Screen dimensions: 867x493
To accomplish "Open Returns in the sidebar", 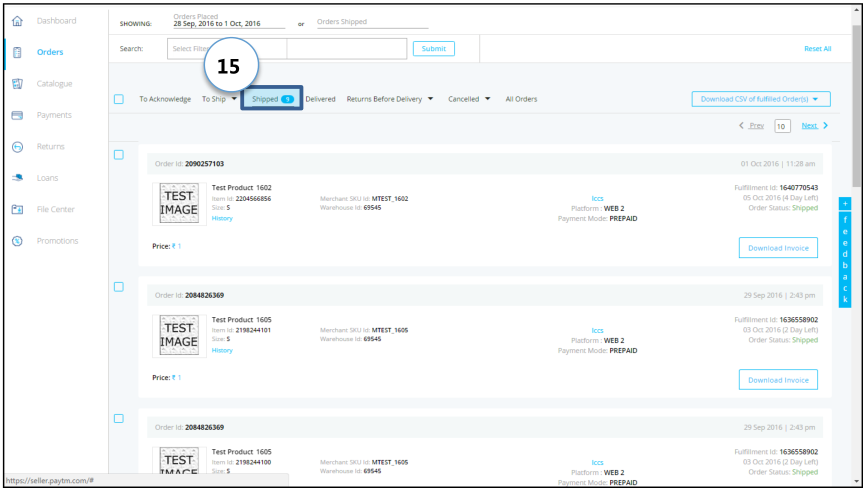I will click(51, 146).
